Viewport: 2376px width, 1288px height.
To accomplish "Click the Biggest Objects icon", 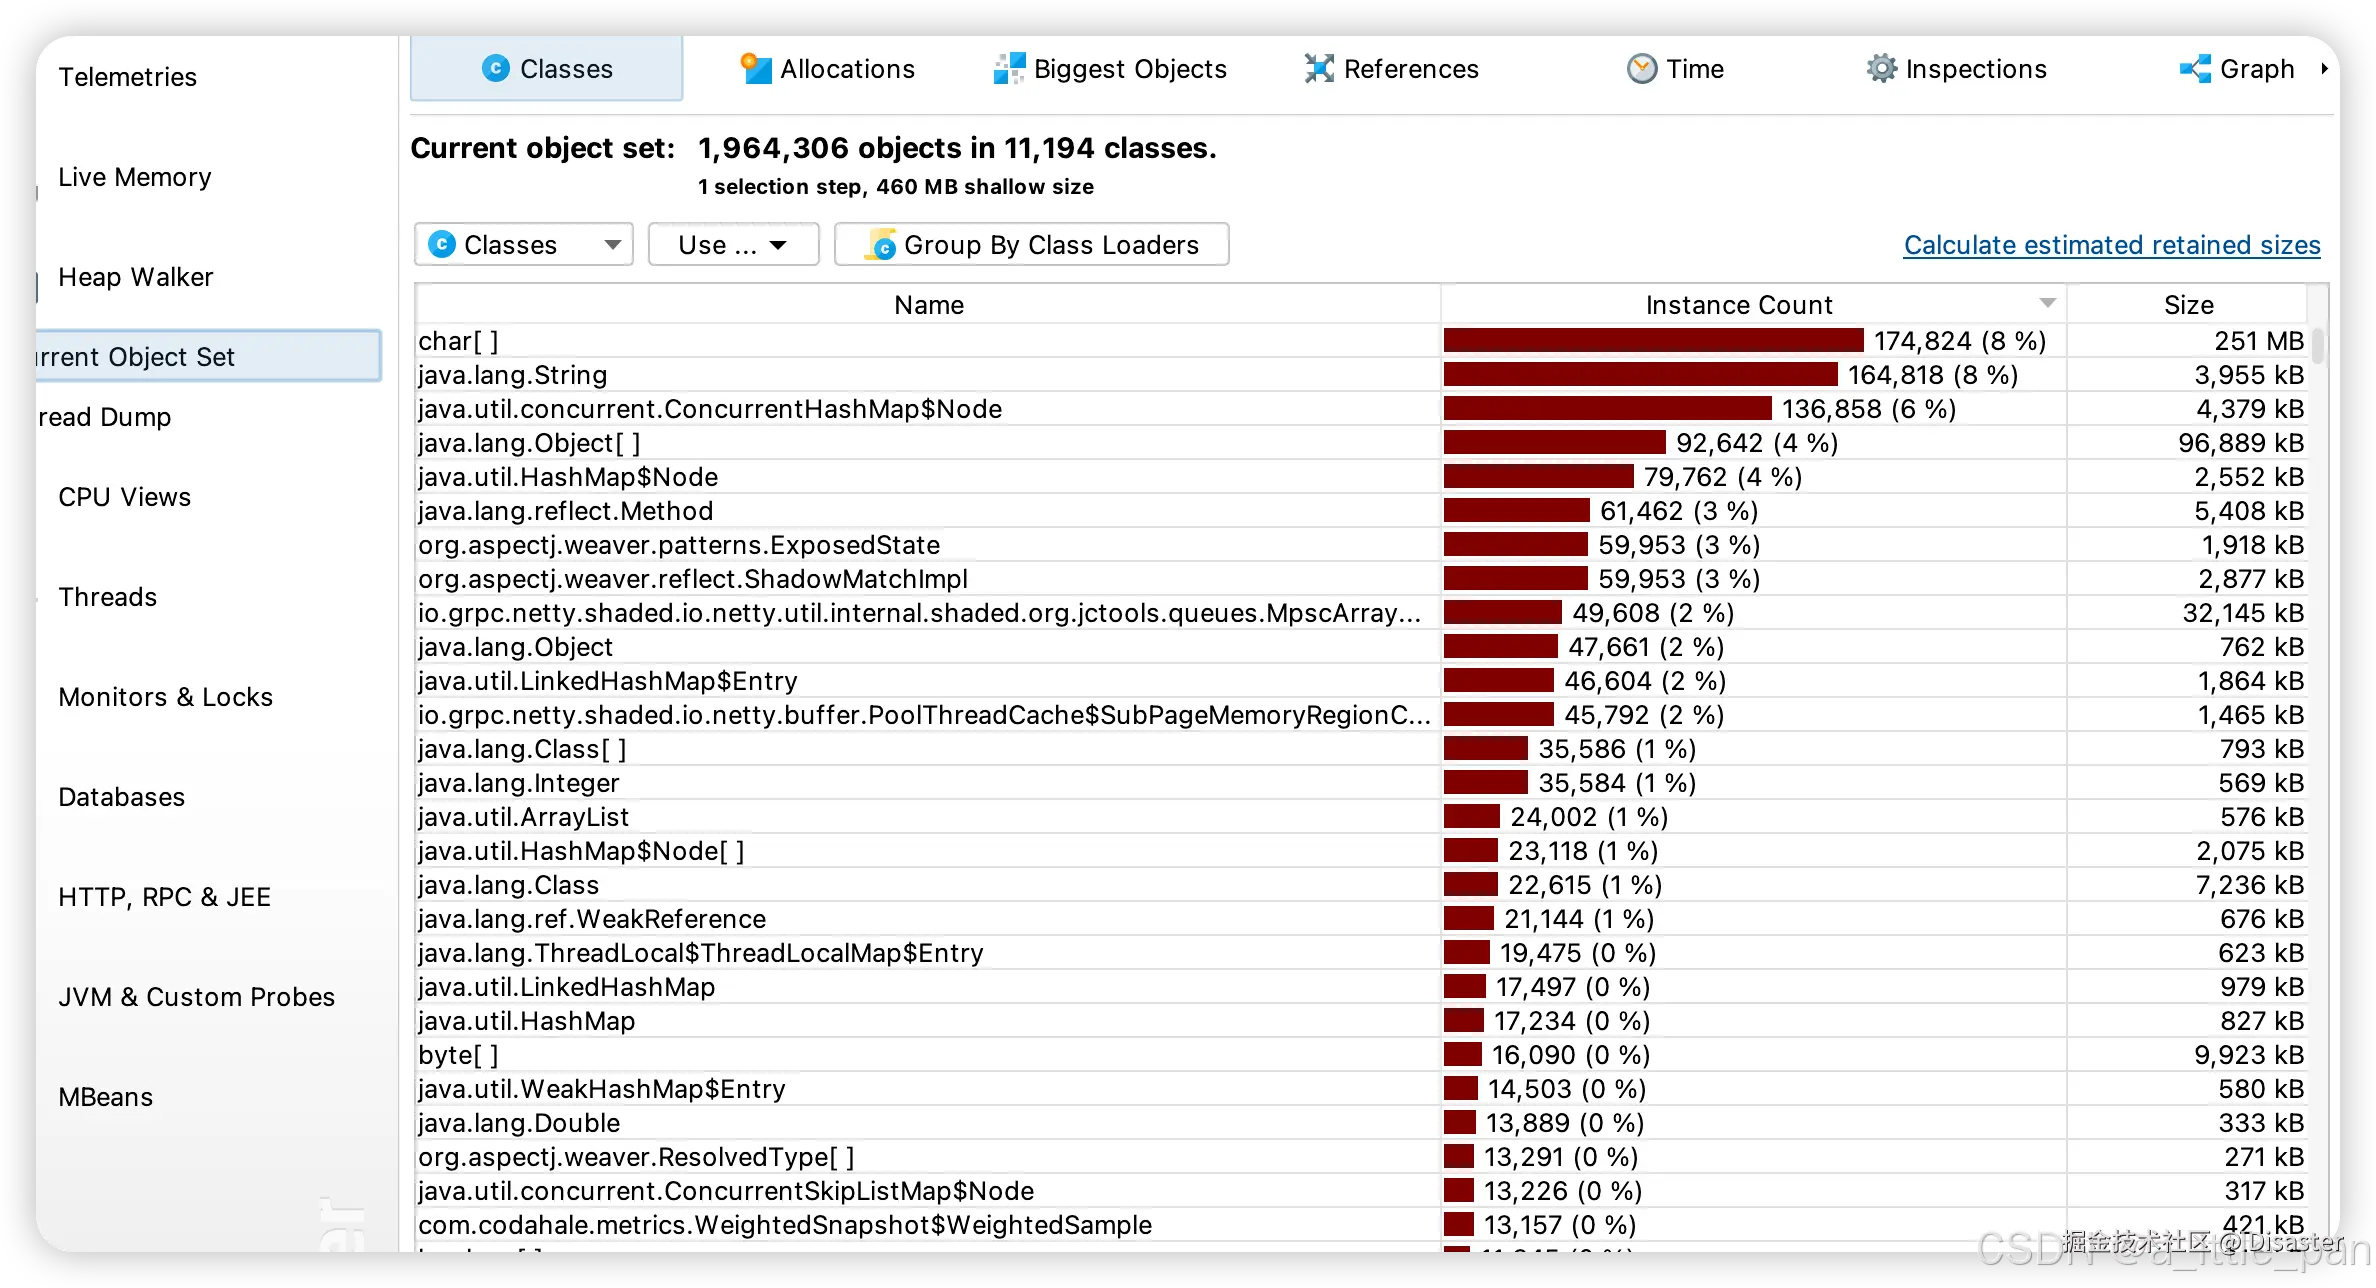I will (x=1009, y=68).
